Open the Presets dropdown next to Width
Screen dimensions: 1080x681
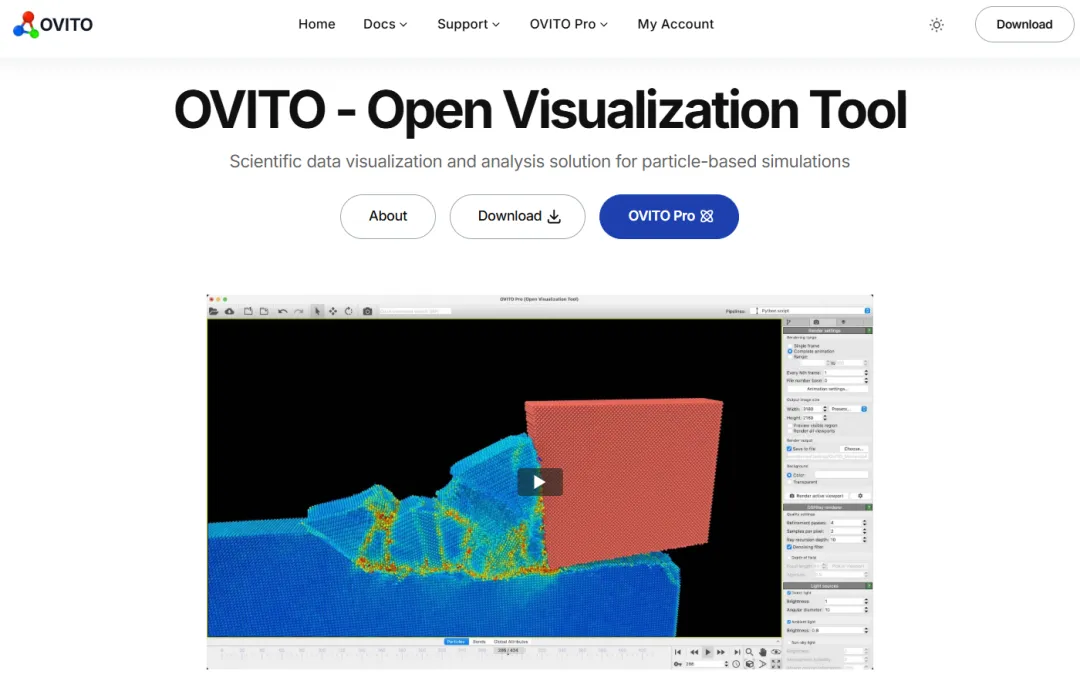849,409
